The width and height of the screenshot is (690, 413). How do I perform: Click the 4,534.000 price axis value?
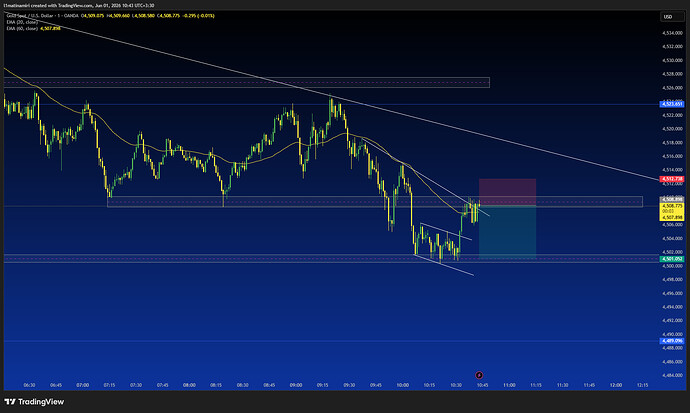(x=672, y=33)
